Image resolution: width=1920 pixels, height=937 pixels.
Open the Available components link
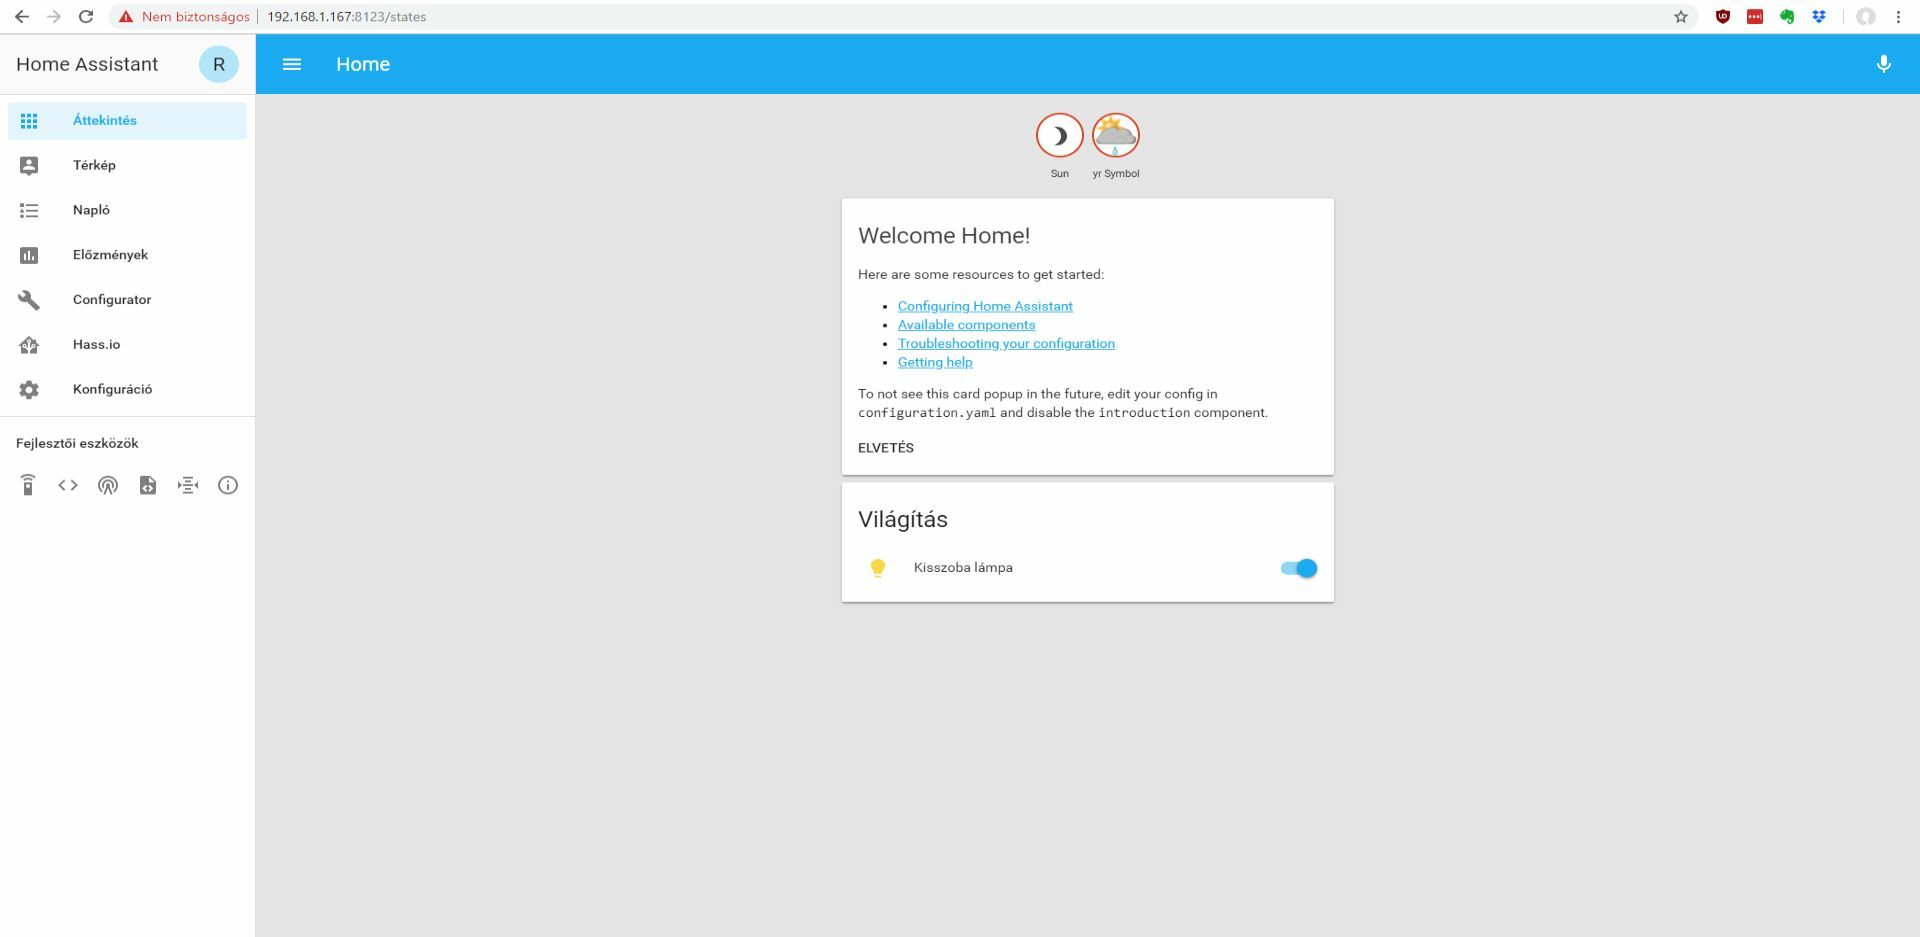tap(966, 325)
